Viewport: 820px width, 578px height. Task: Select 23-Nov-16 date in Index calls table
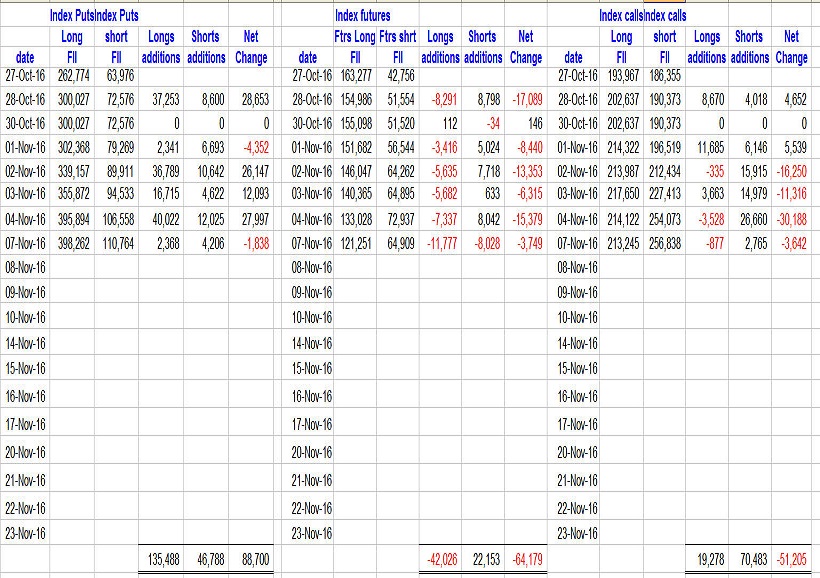pyautogui.click(x=578, y=534)
